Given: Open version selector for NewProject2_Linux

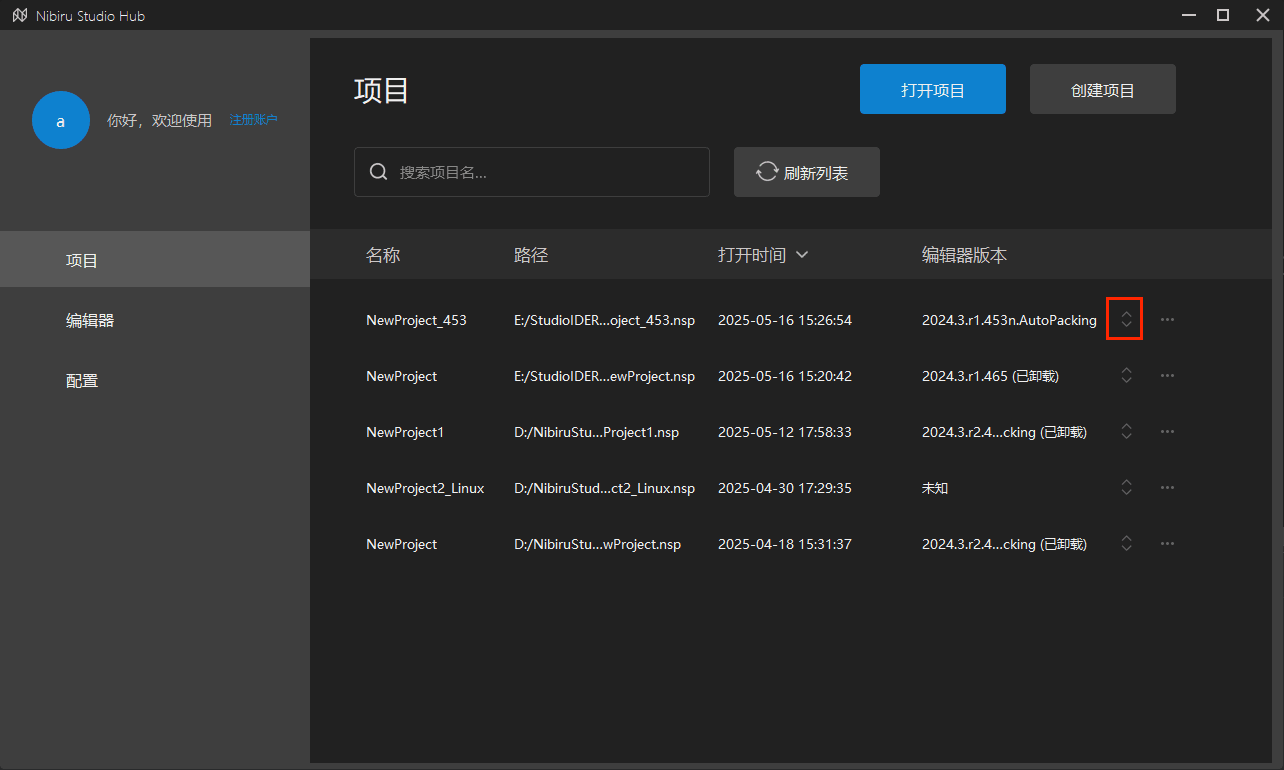Looking at the screenshot, I should (x=1126, y=488).
